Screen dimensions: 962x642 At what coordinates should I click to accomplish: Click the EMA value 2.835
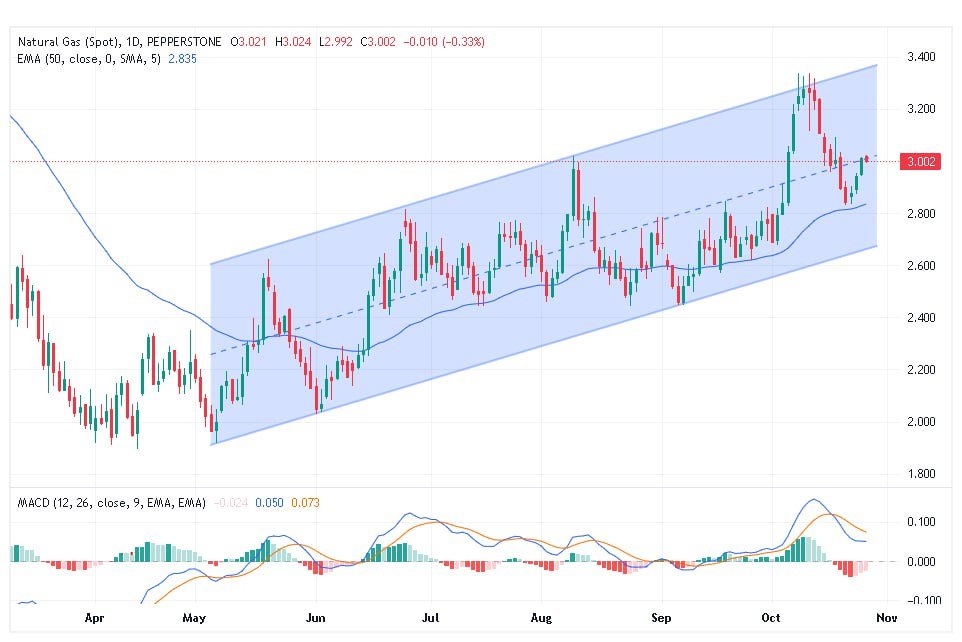(182, 59)
